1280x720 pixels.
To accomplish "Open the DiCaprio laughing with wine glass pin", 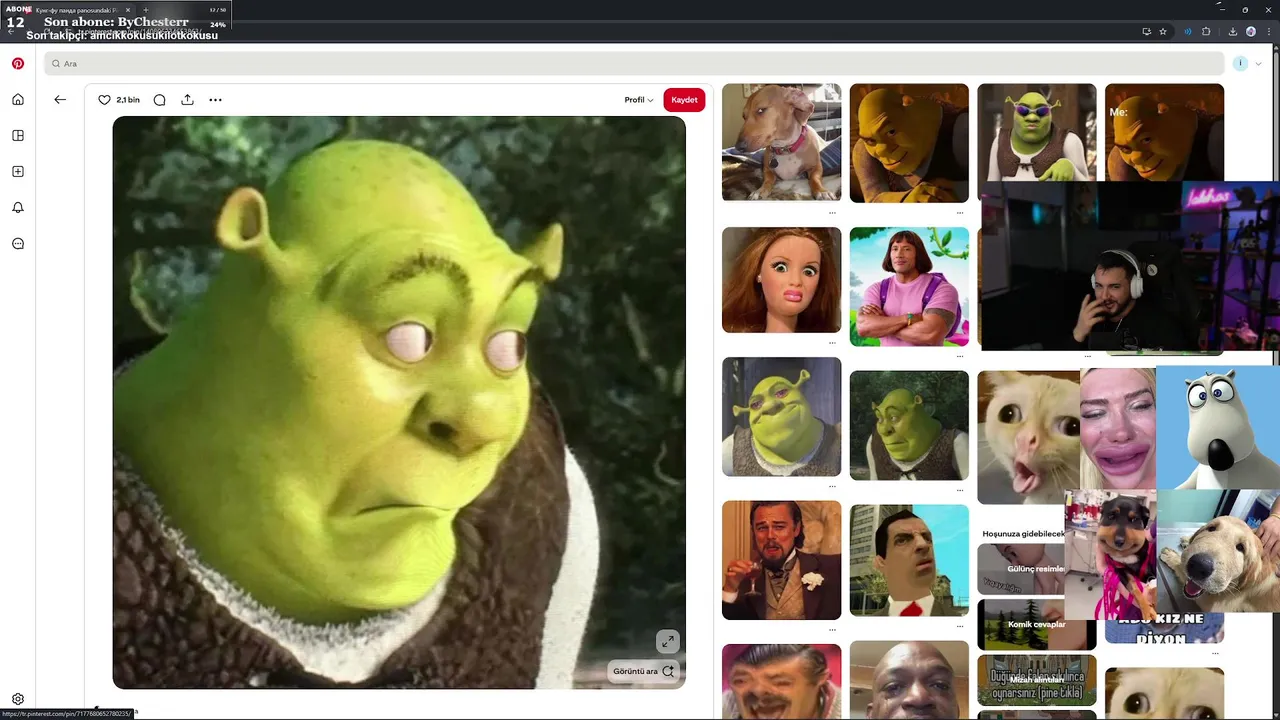I will click(x=781, y=560).
